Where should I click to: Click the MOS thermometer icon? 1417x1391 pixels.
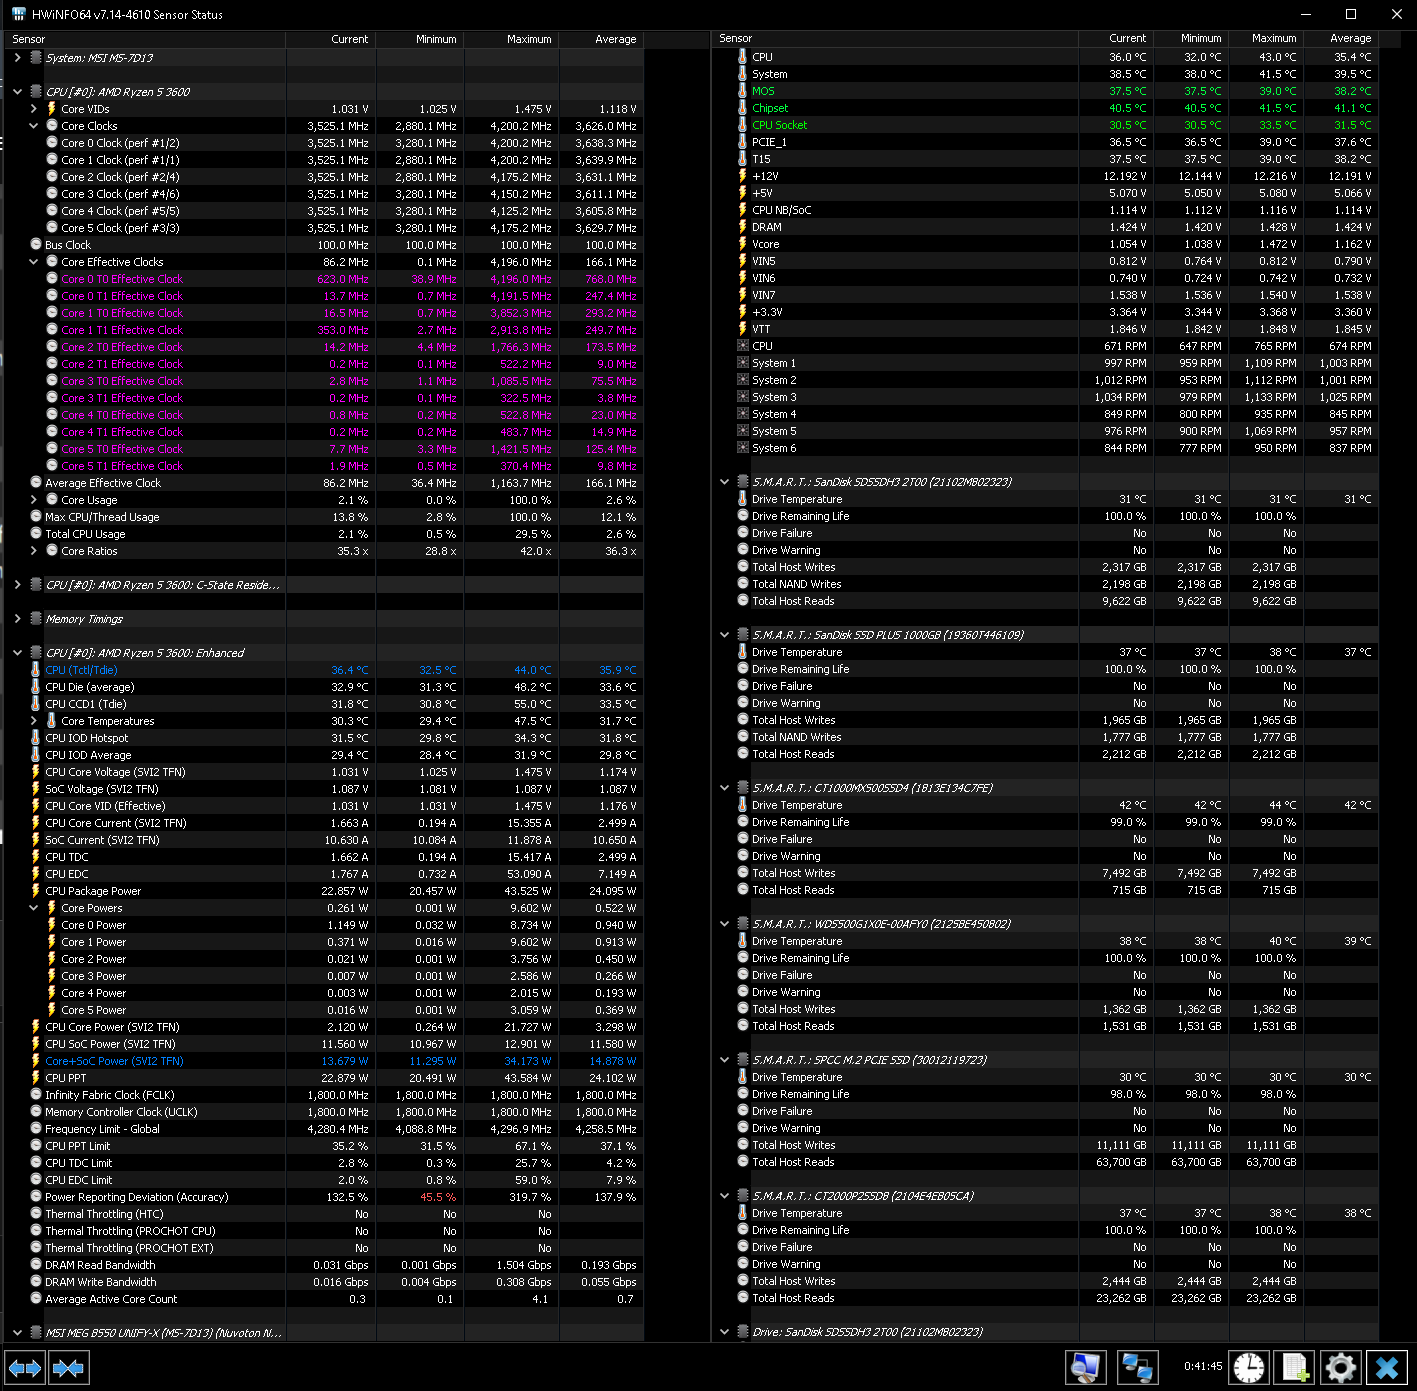742,91
